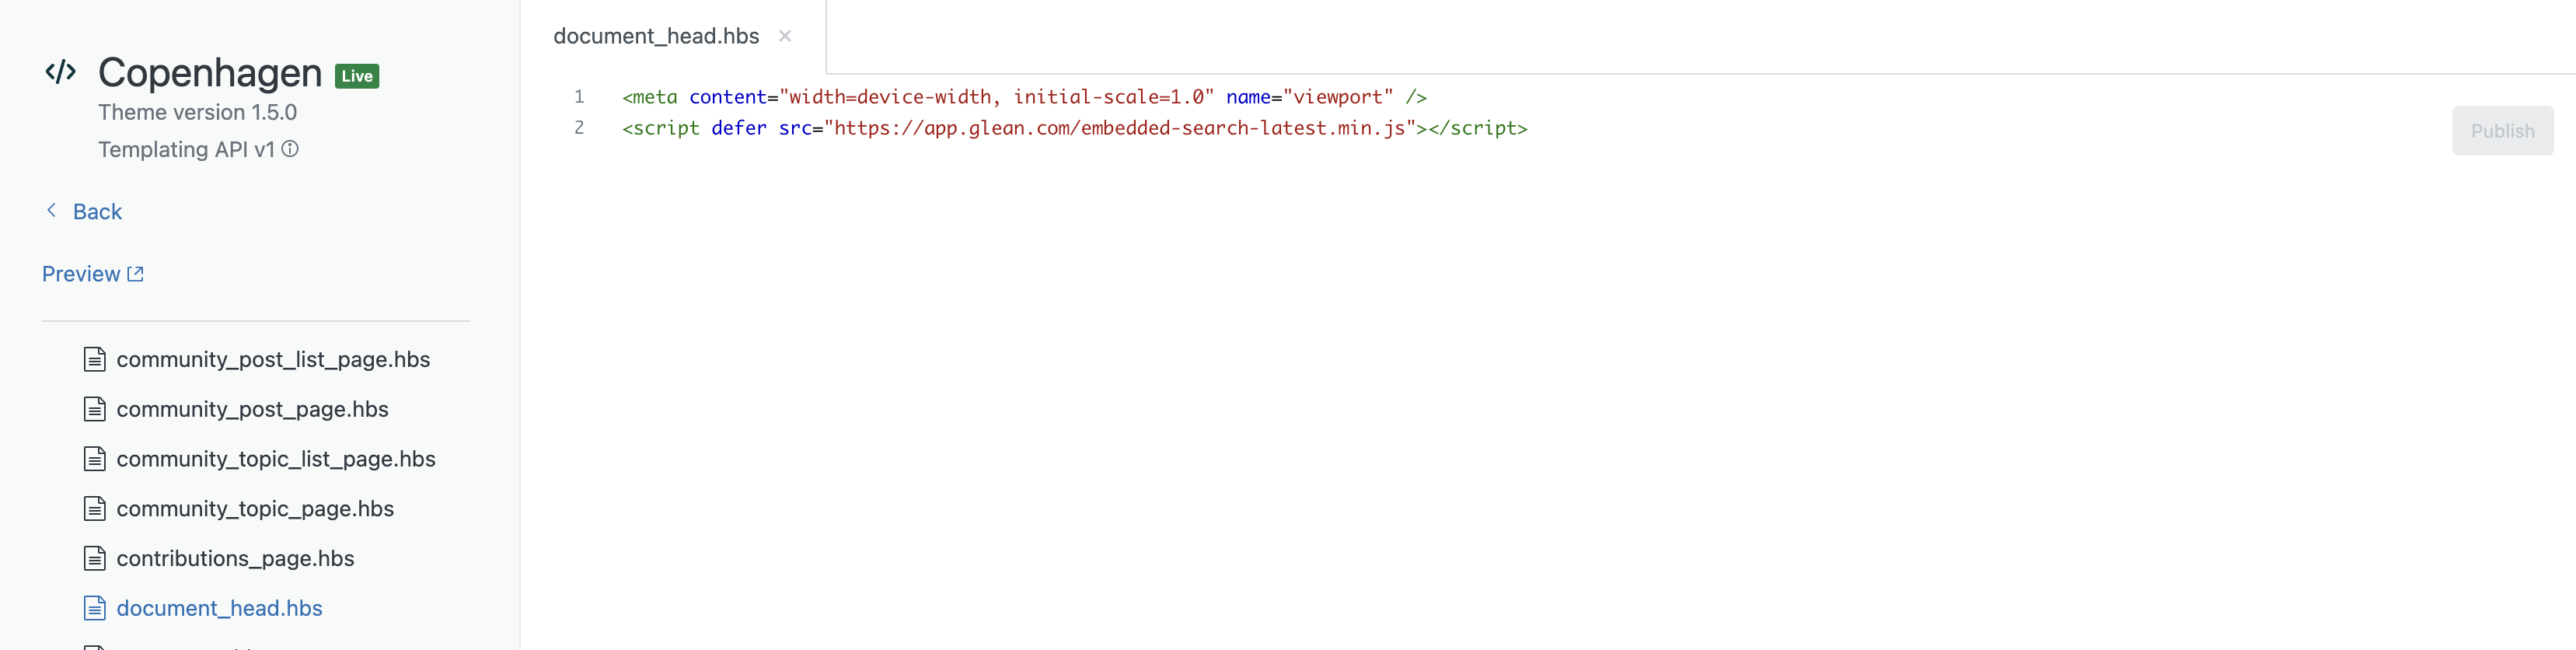Open community_post_list_page.hbs template
Screen dimensions: 2576x650
(273, 359)
